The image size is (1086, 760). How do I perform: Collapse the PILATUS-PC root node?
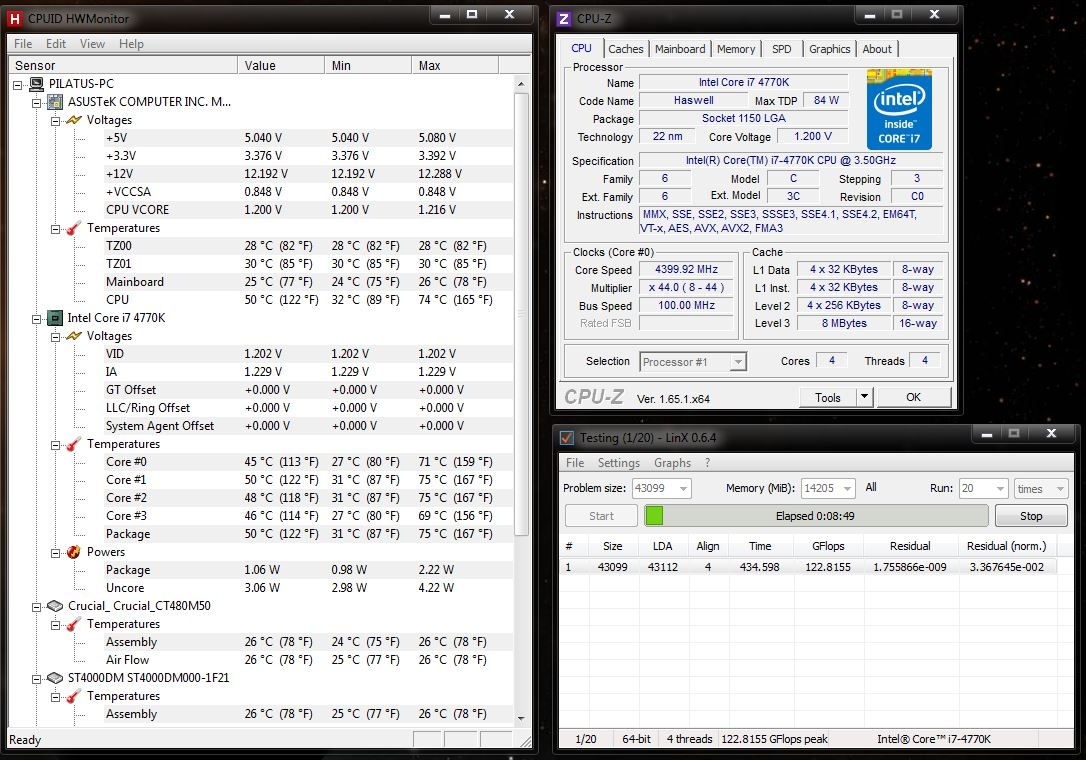(17, 85)
